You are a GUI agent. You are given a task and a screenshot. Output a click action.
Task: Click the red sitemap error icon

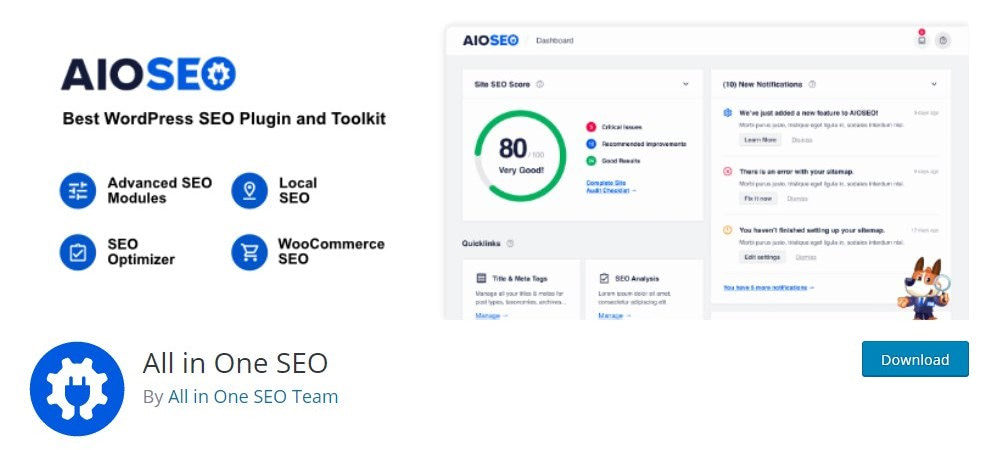tap(727, 172)
